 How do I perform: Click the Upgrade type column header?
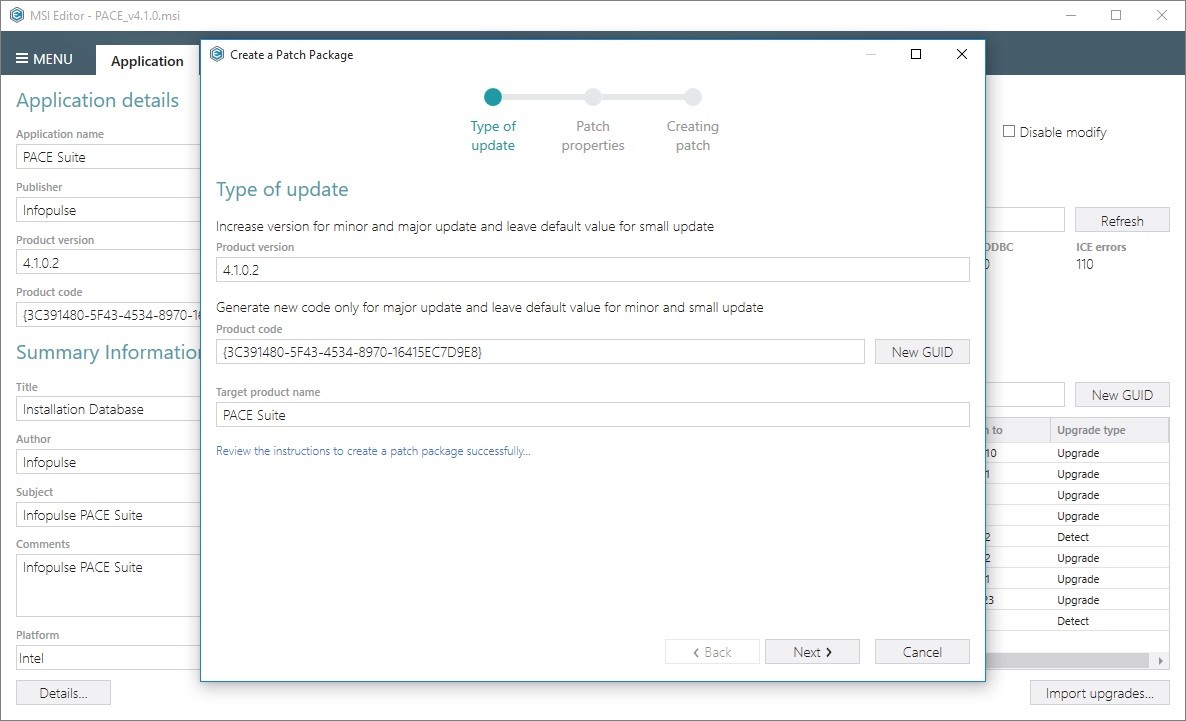tap(1109, 430)
